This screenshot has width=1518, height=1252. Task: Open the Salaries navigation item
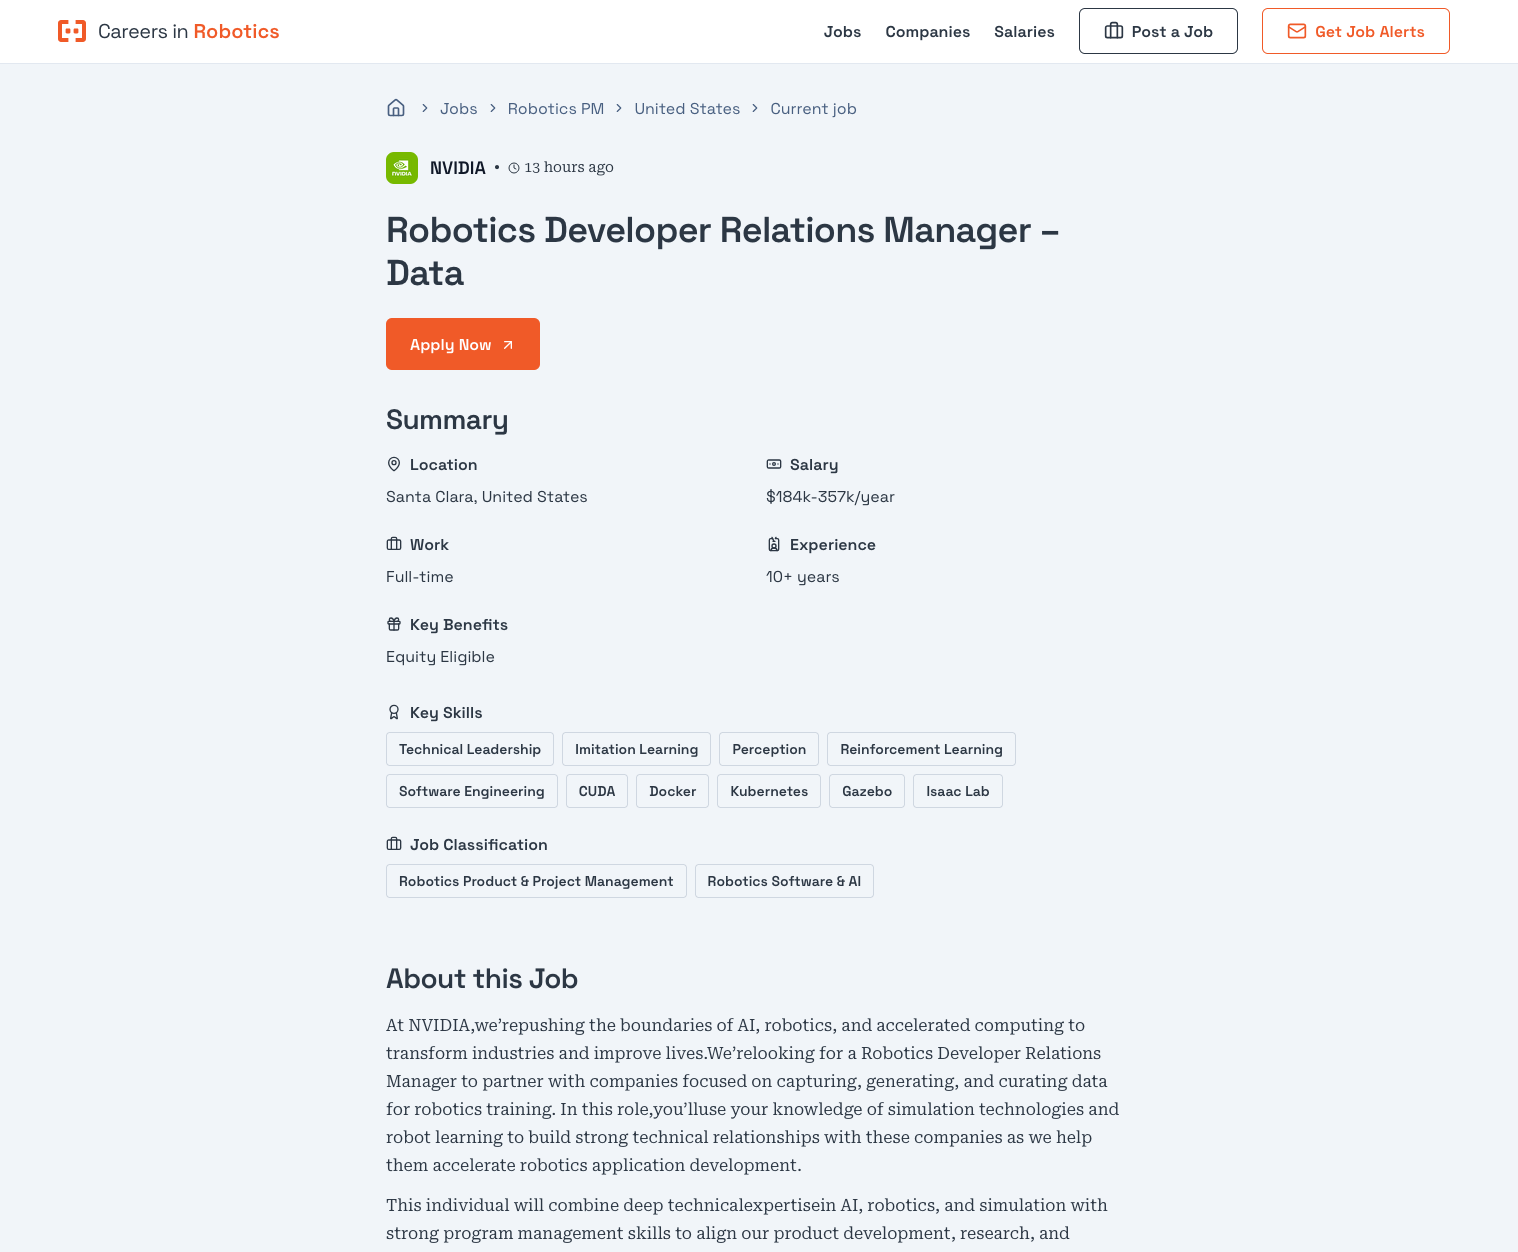tap(1024, 31)
